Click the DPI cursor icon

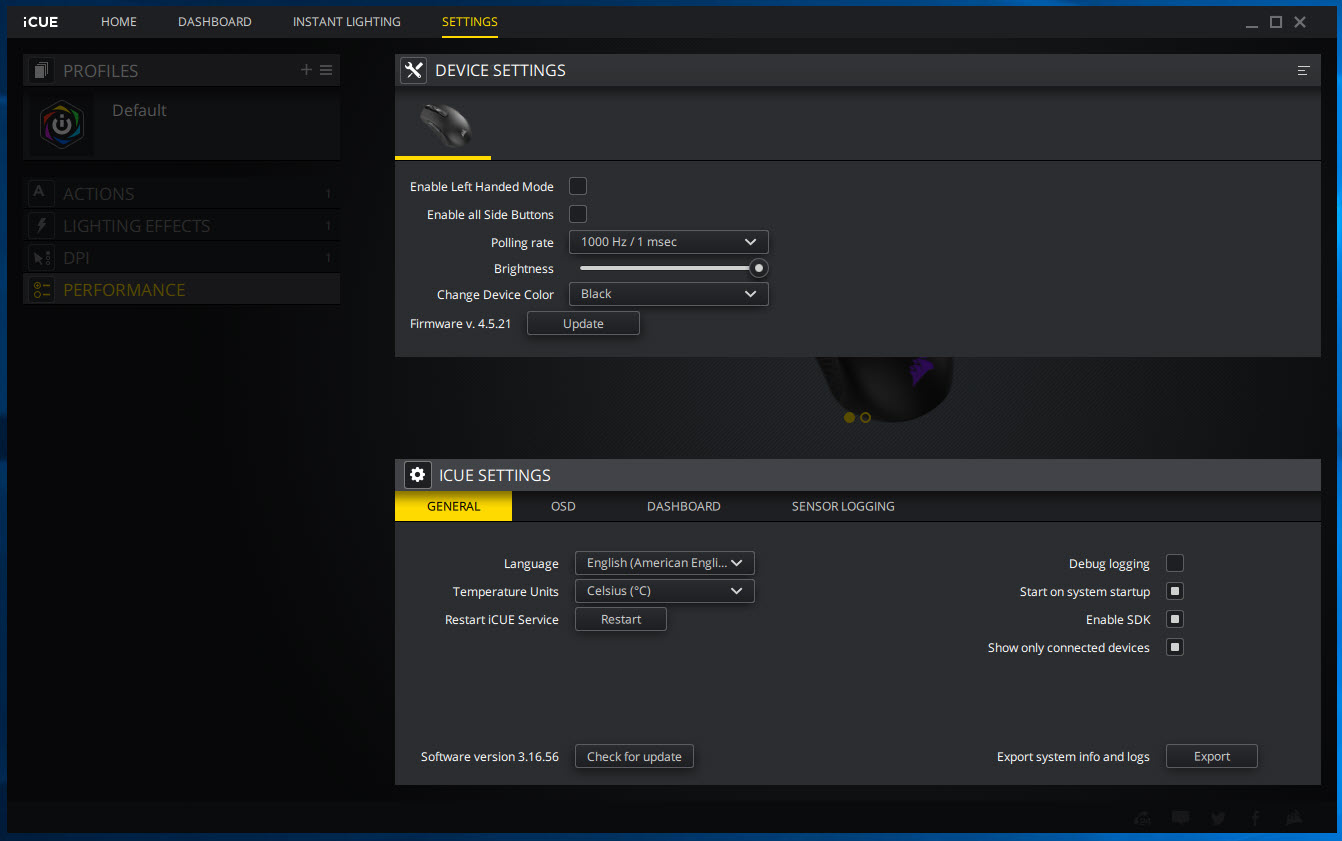pyautogui.click(x=41, y=257)
